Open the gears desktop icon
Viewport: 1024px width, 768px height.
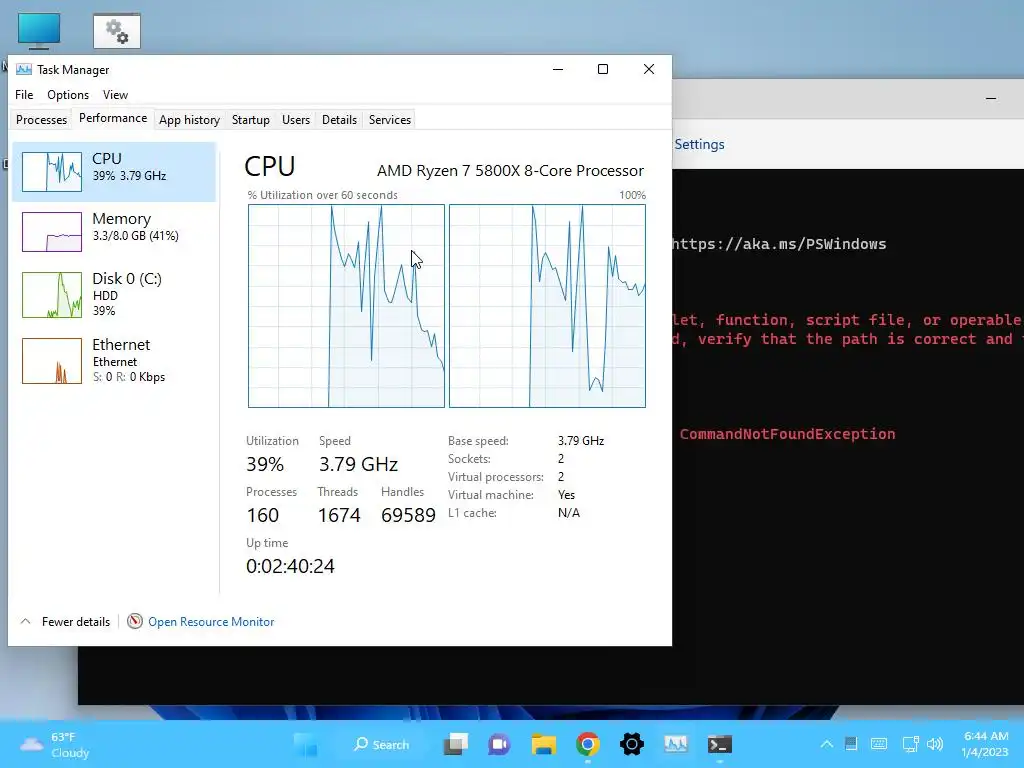click(117, 31)
